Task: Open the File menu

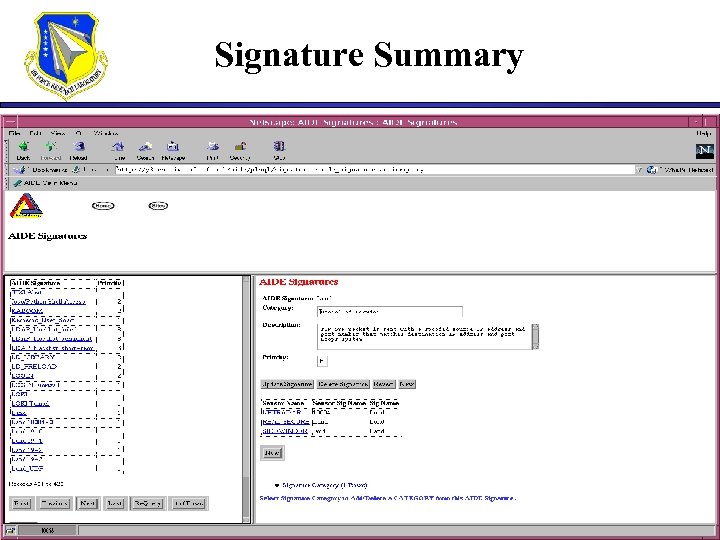Action: tap(15, 133)
